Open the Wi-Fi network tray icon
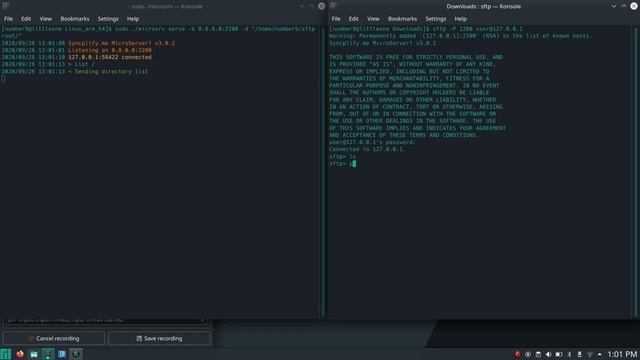The height and width of the screenshot is (360, 640). 589,354
